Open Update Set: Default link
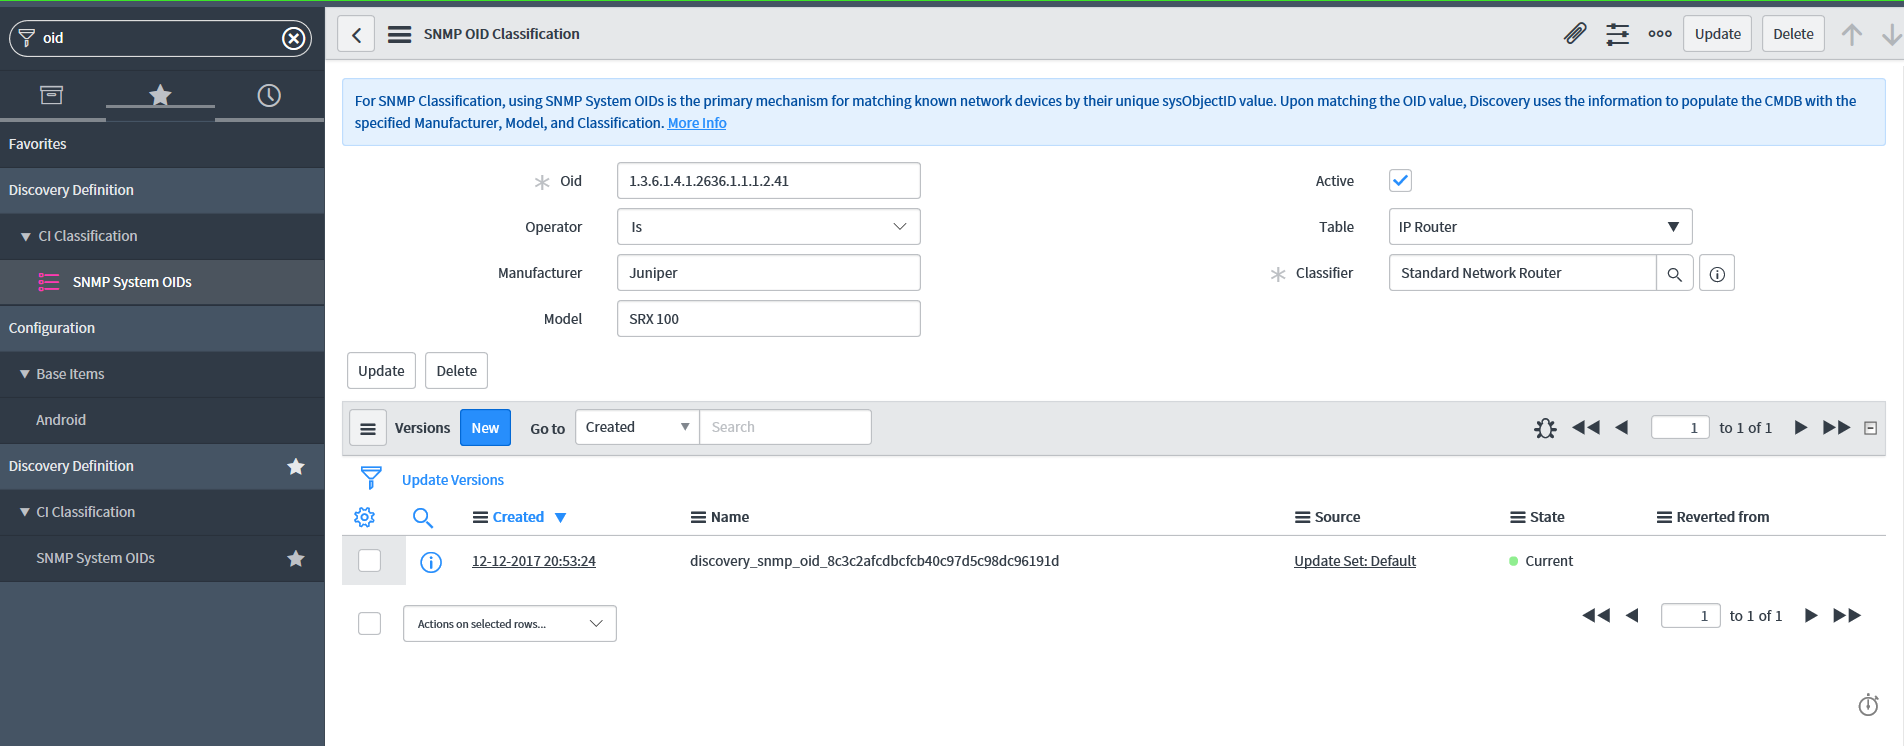The height and width of the screenshot is (746, 1904). coord(1355,561)
